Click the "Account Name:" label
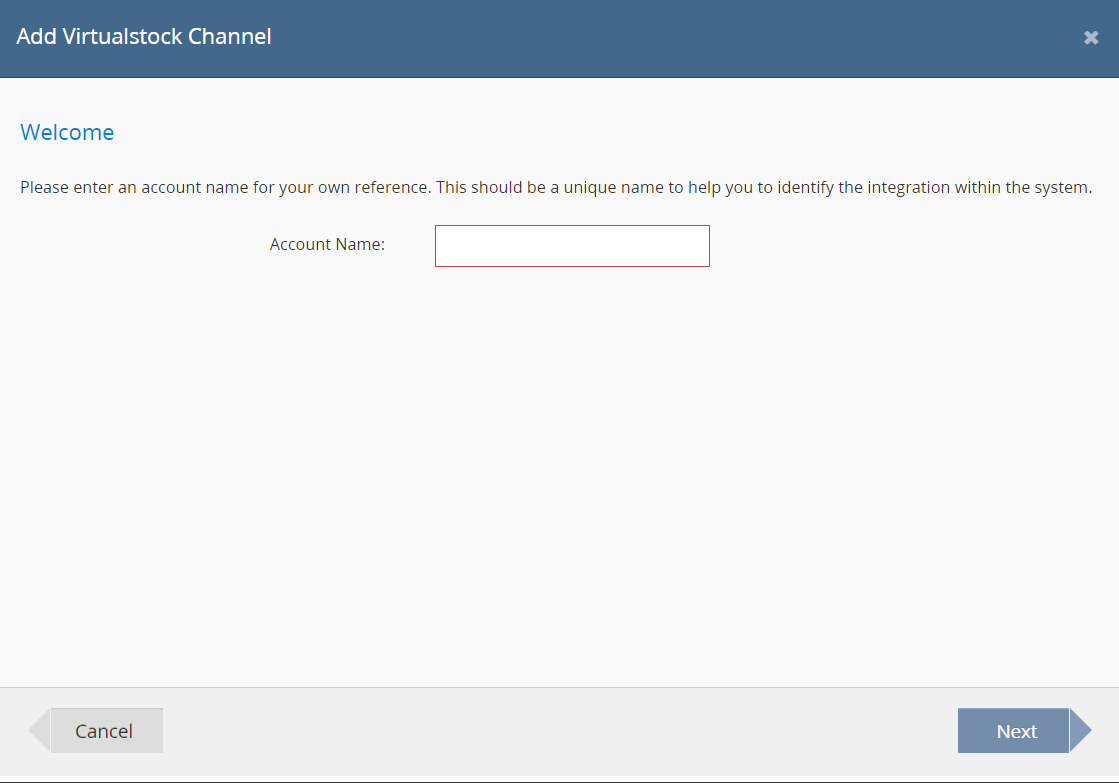Image resolution: width=1119 pixels, height=783 pixels. point(327,244)
